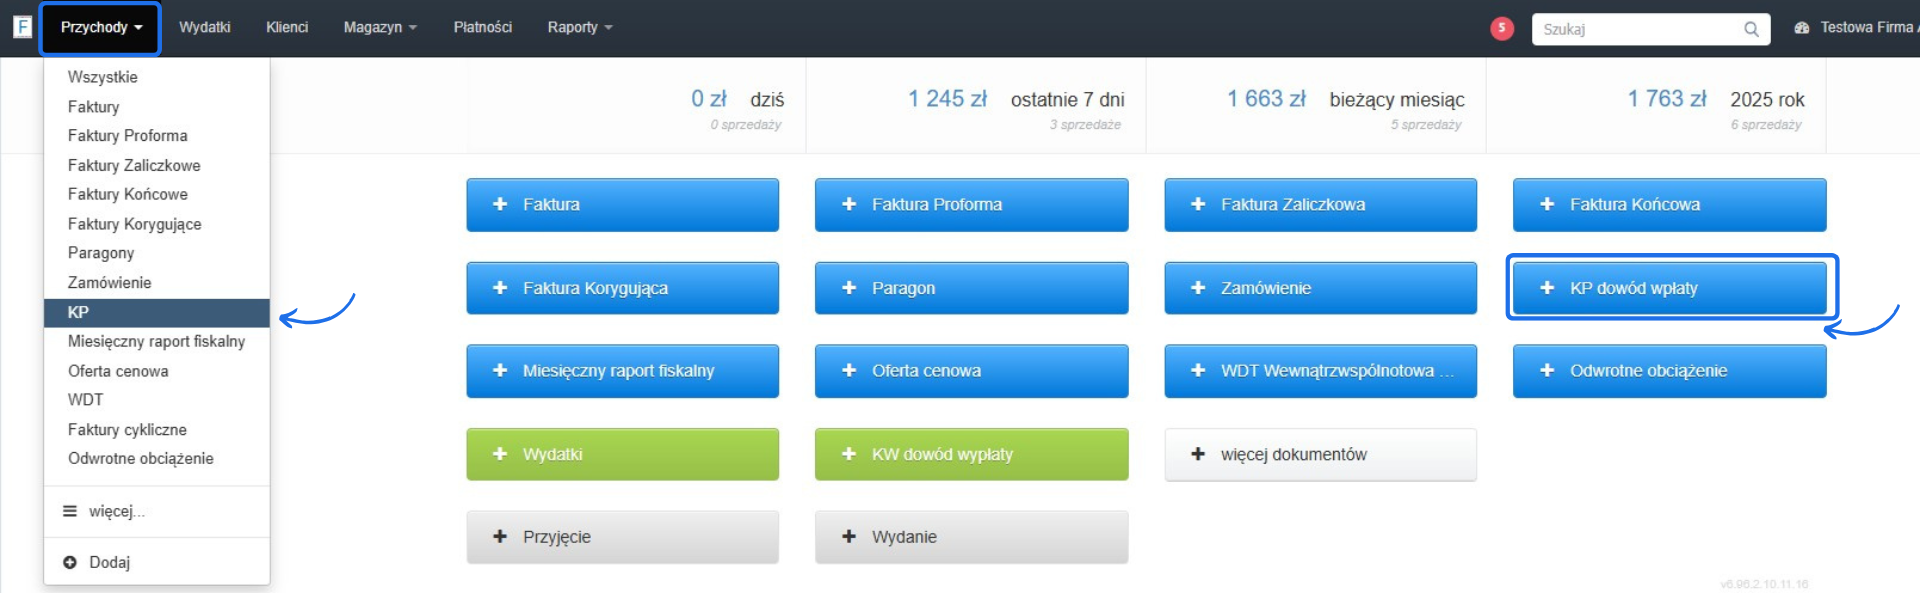Select Oferta cenowa in dropdown menu

tap(157, 371)
